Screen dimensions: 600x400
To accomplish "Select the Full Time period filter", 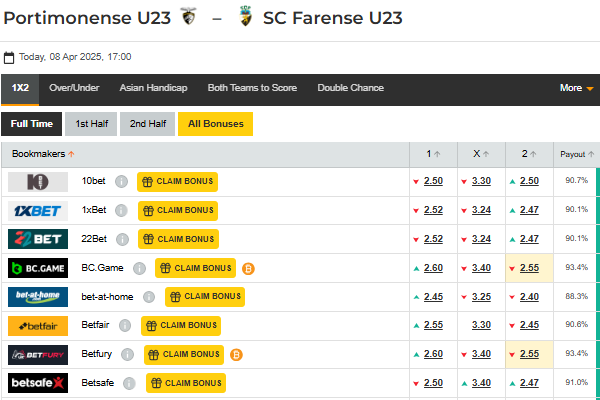I will [x=31, y=124].
